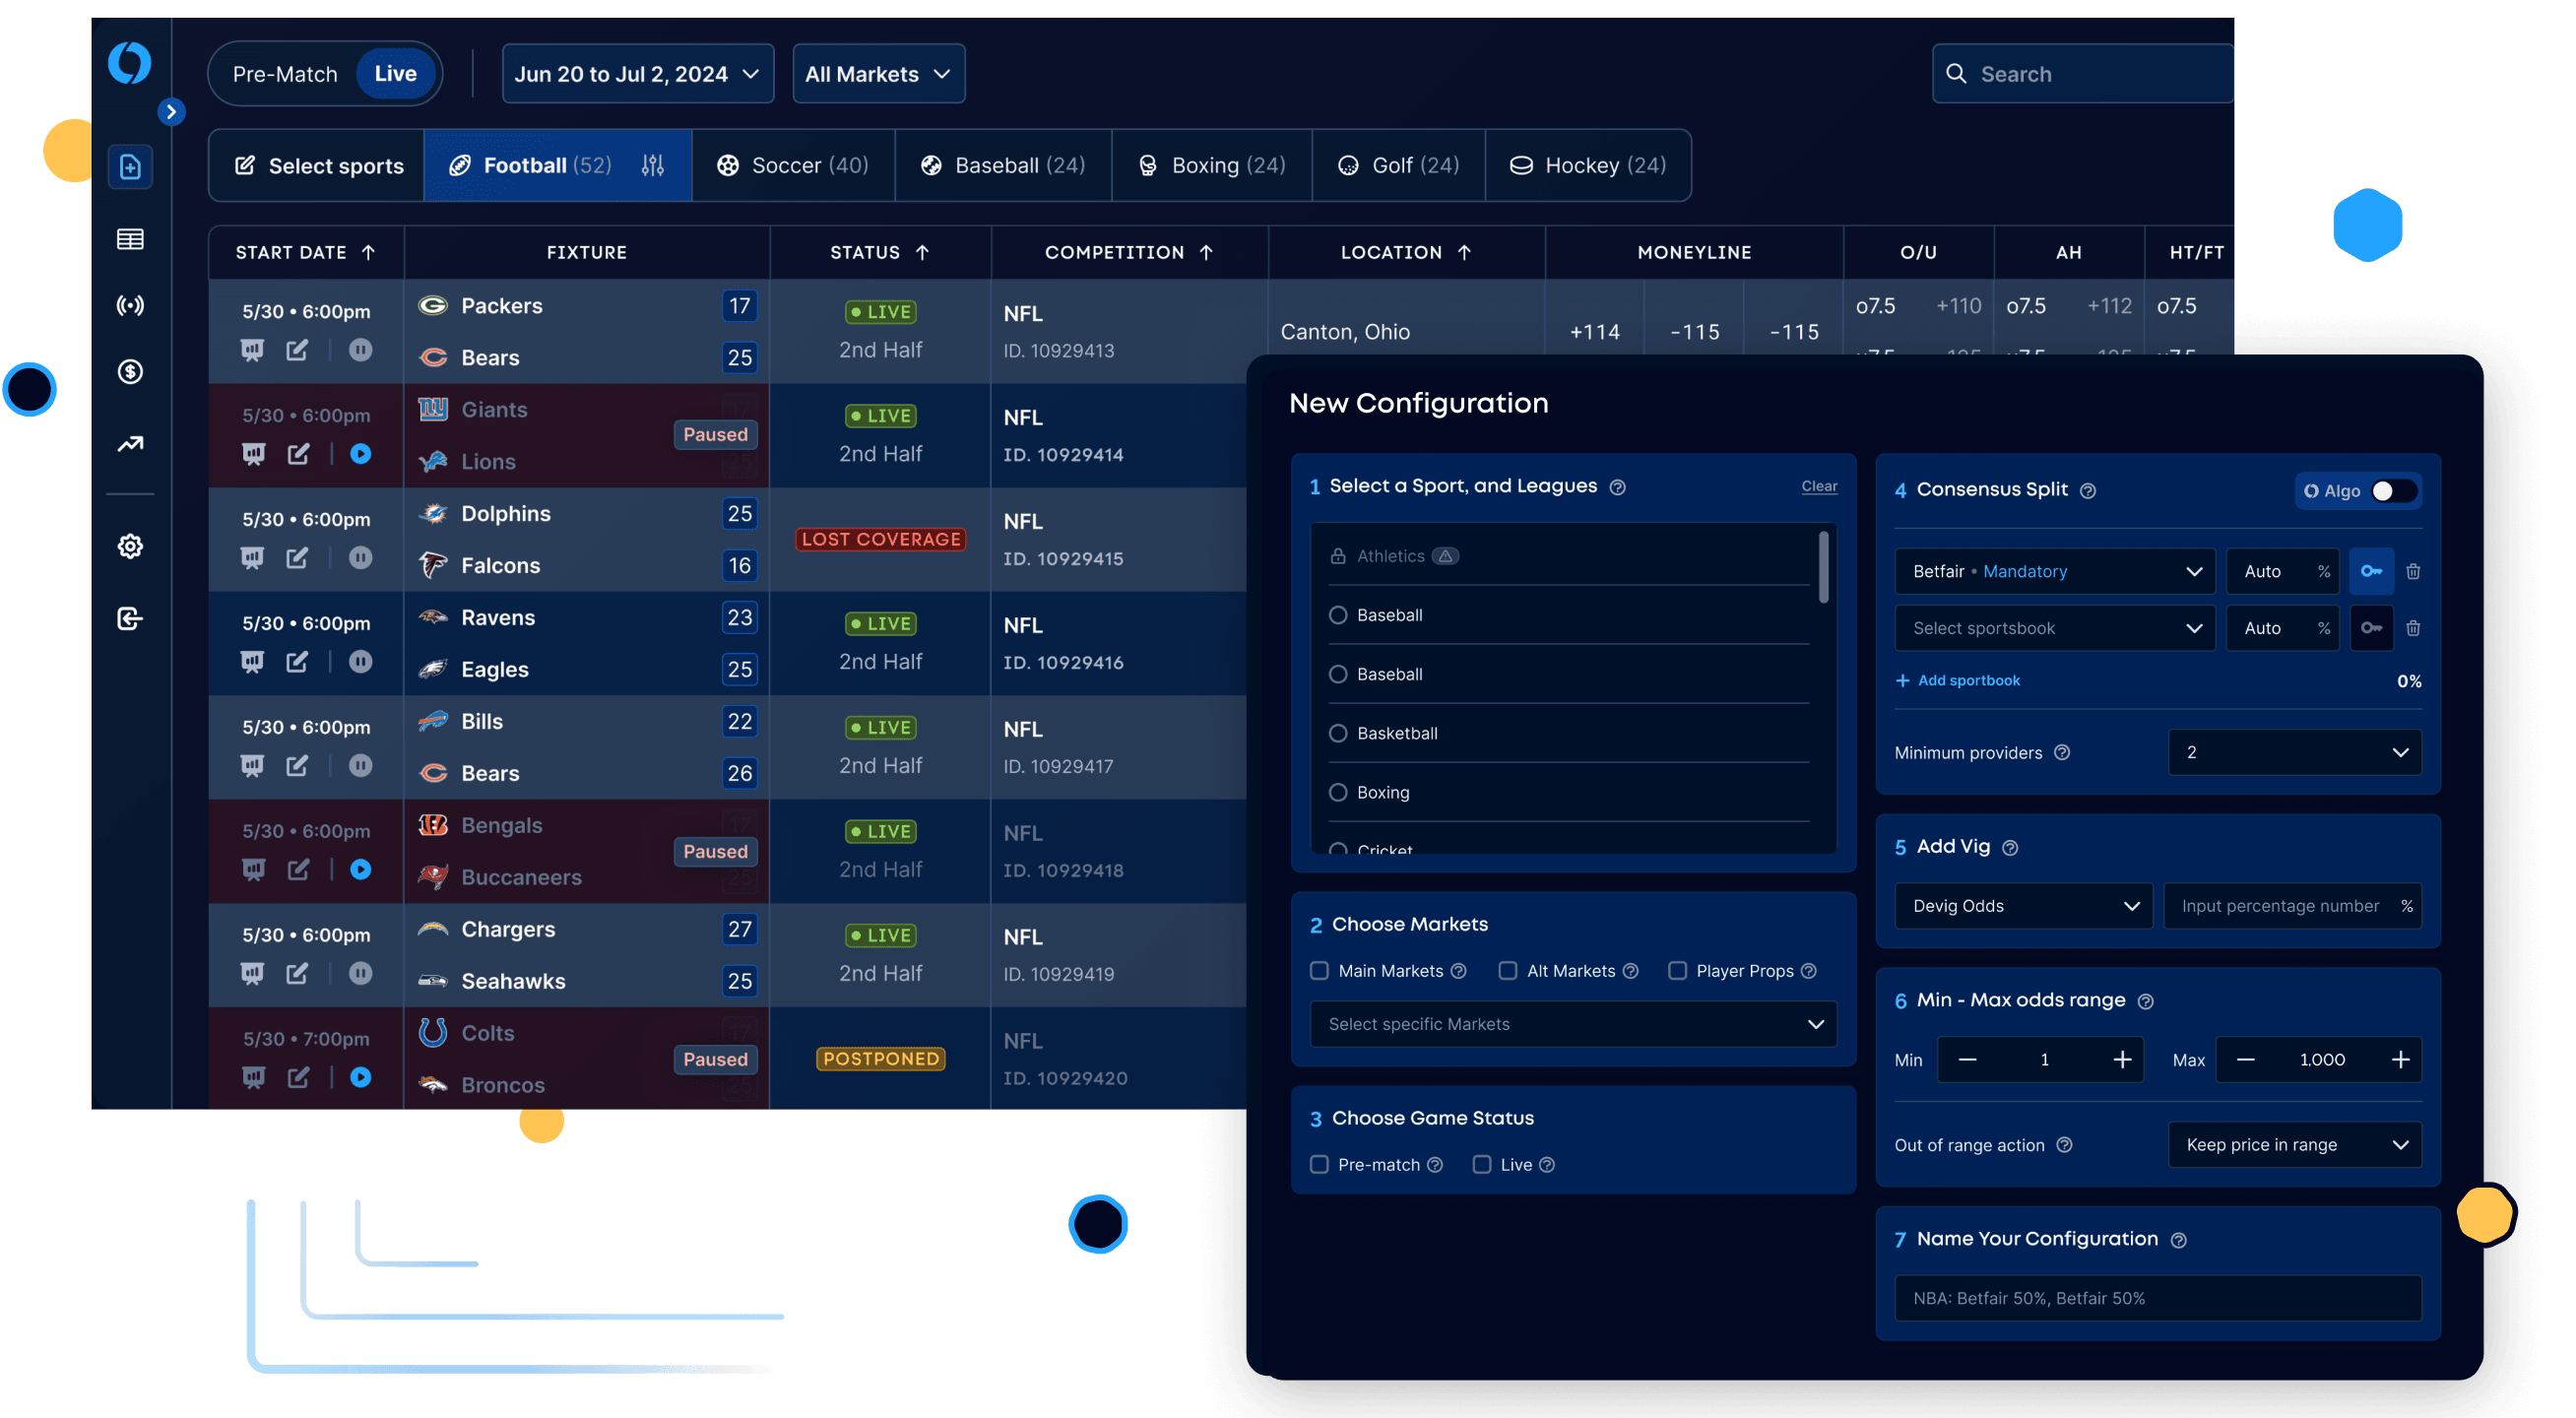Select the Hockey (24) tab
Image resolution: width=2576 pixels, height=1418 pixels.
pos(1587,165)
